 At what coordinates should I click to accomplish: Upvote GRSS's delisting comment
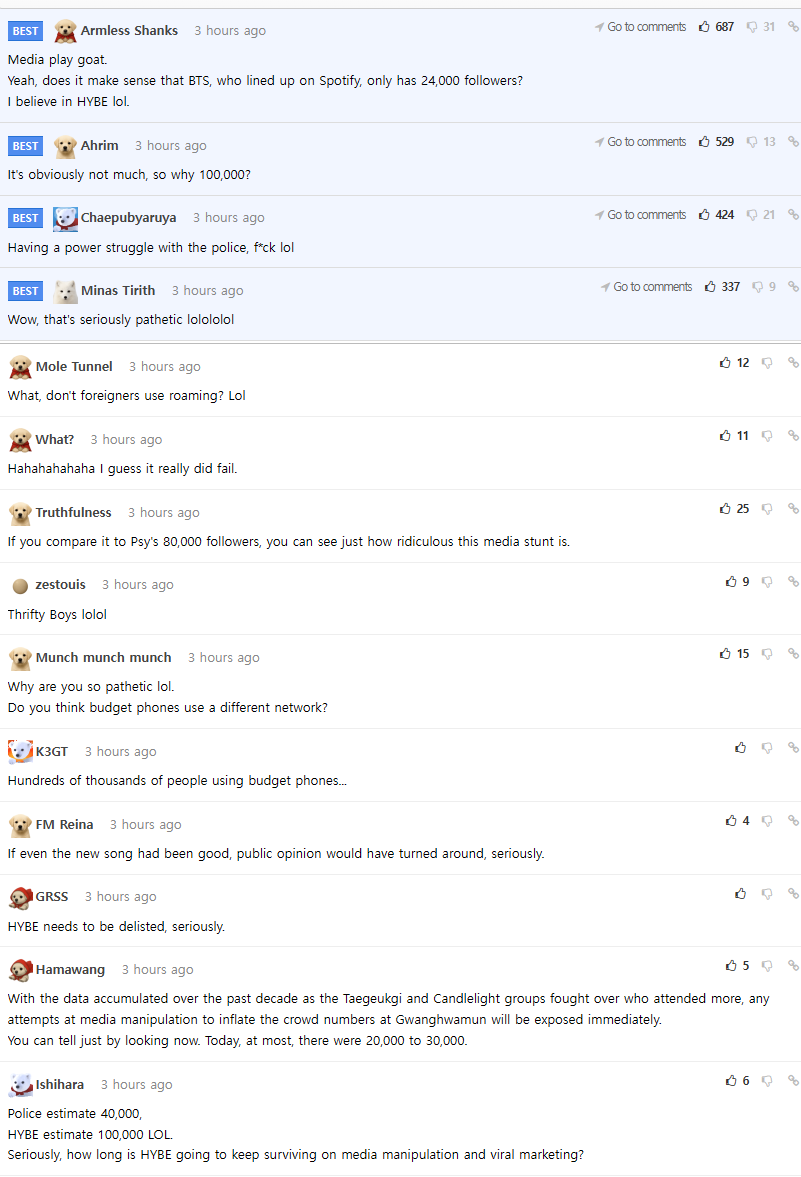click(x=741, y=893)
